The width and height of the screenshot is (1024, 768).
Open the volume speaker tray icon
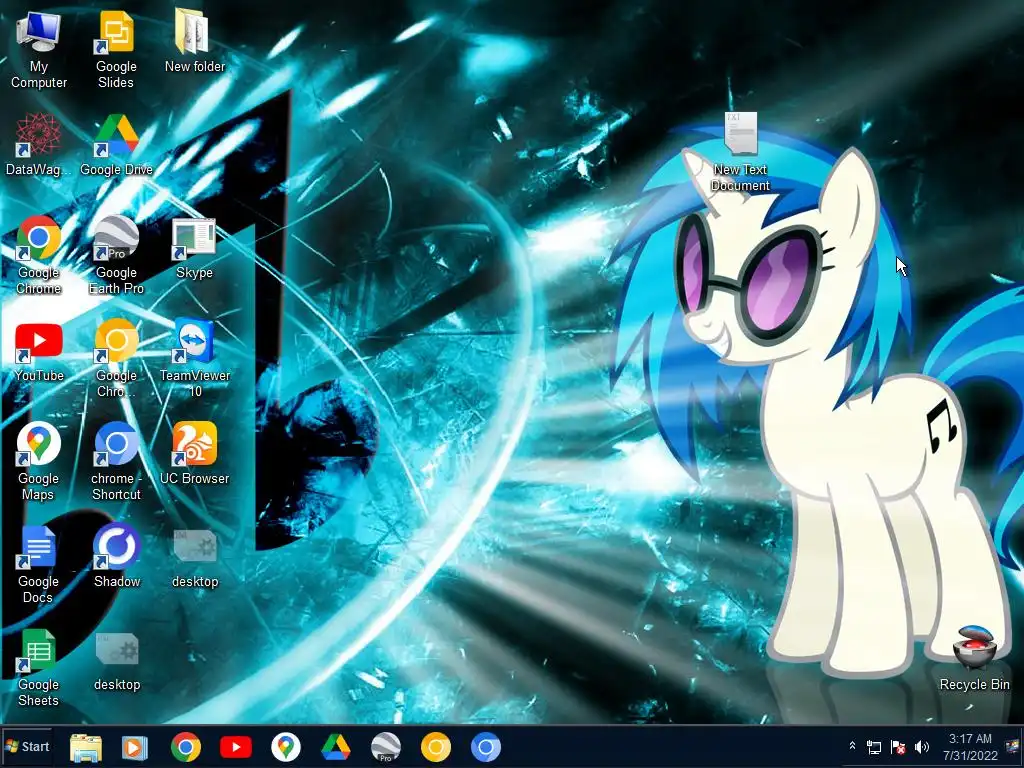(921, 747)
